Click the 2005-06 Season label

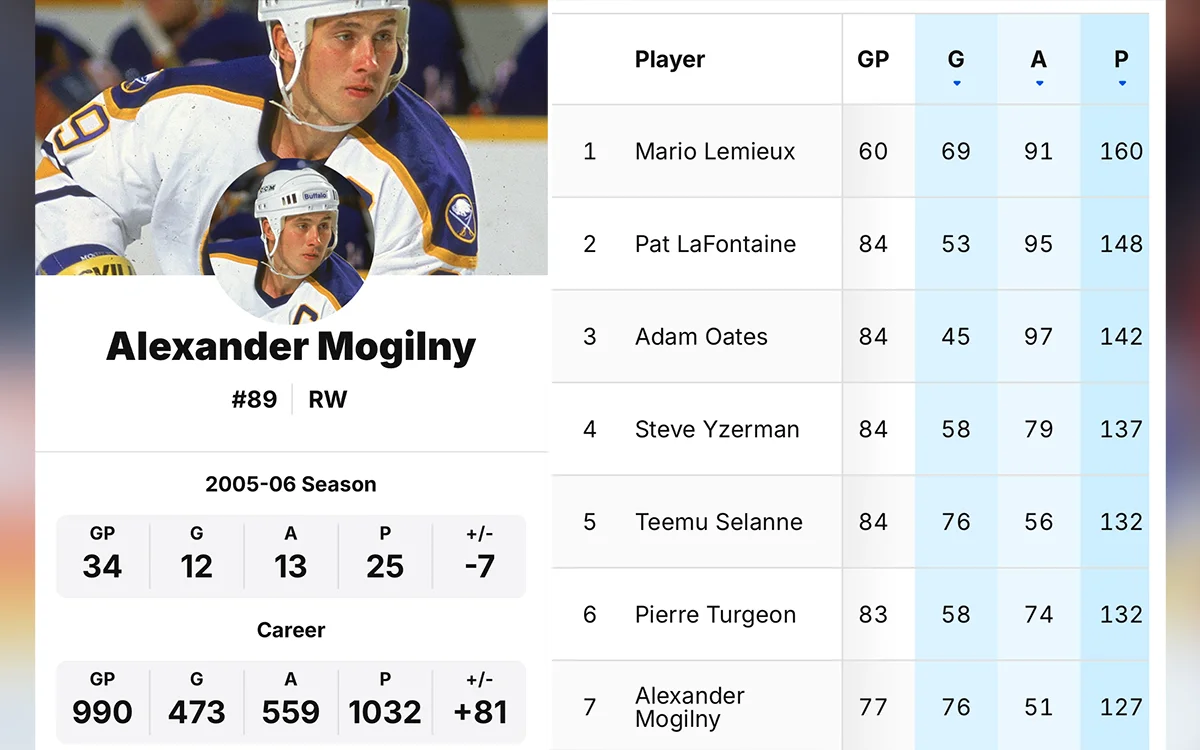(x=291, y=485)
